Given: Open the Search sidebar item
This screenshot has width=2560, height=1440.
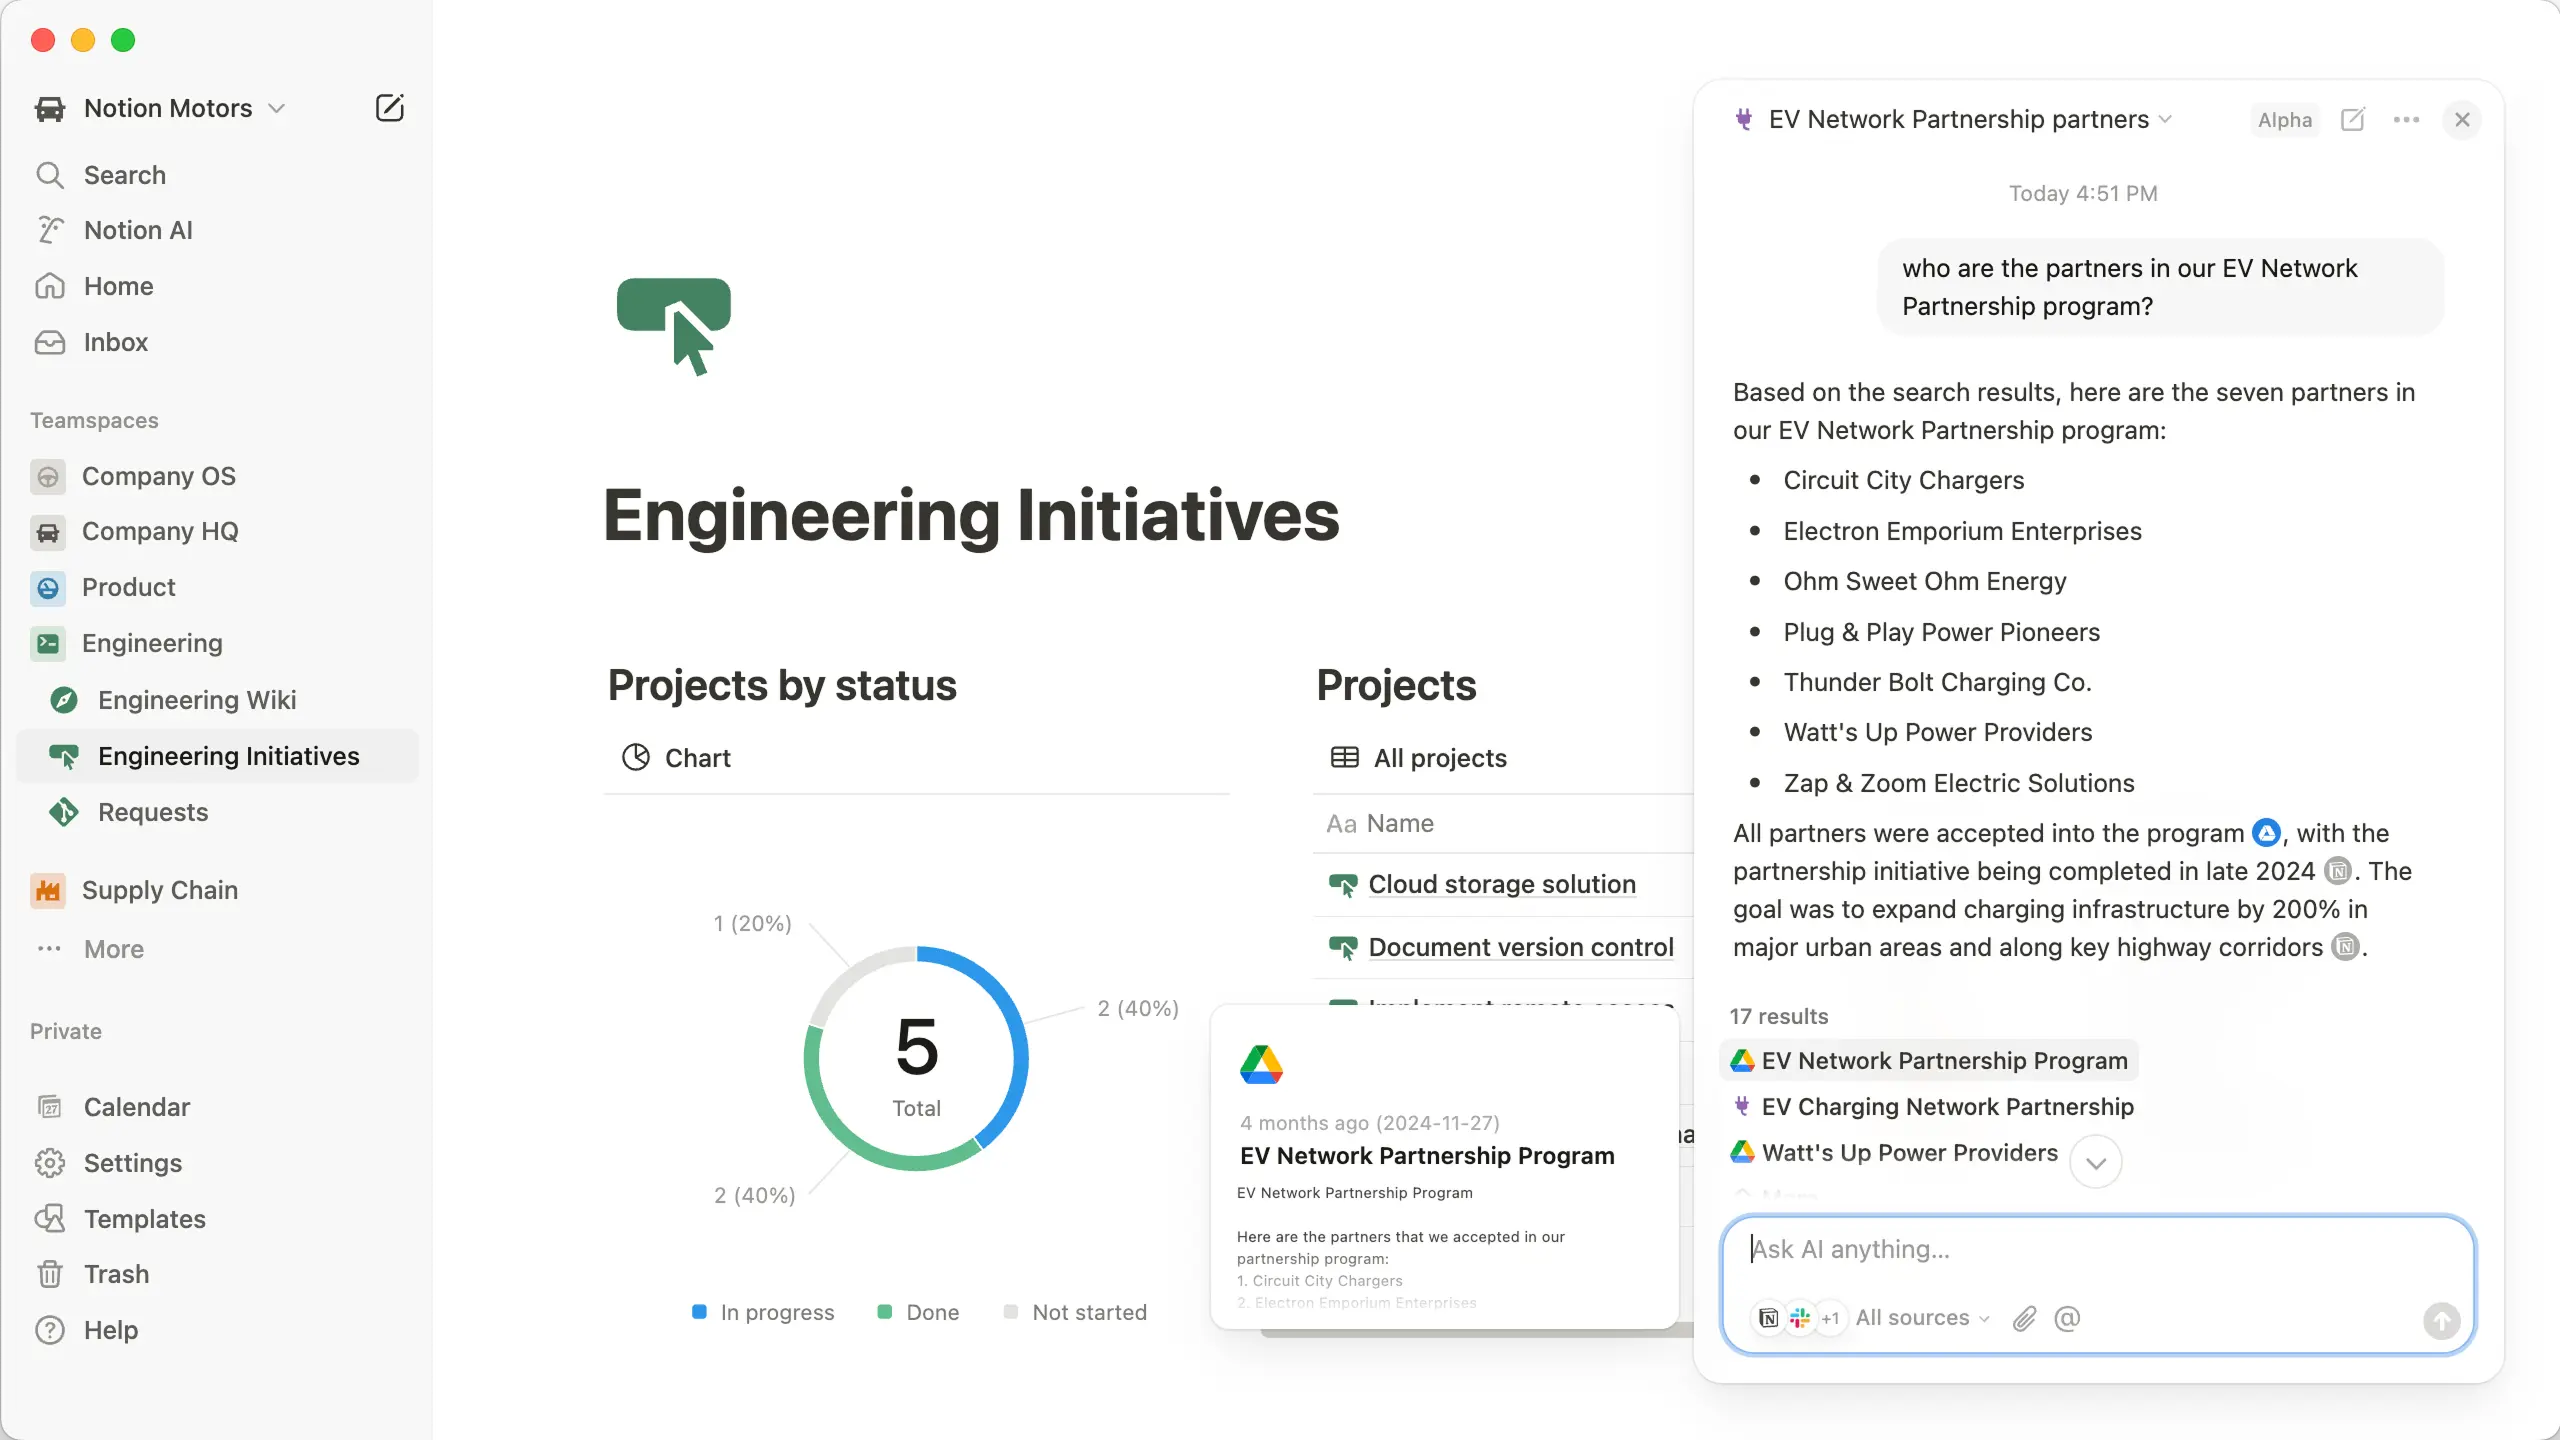Looking at the screenshot, I should (124, 175).
